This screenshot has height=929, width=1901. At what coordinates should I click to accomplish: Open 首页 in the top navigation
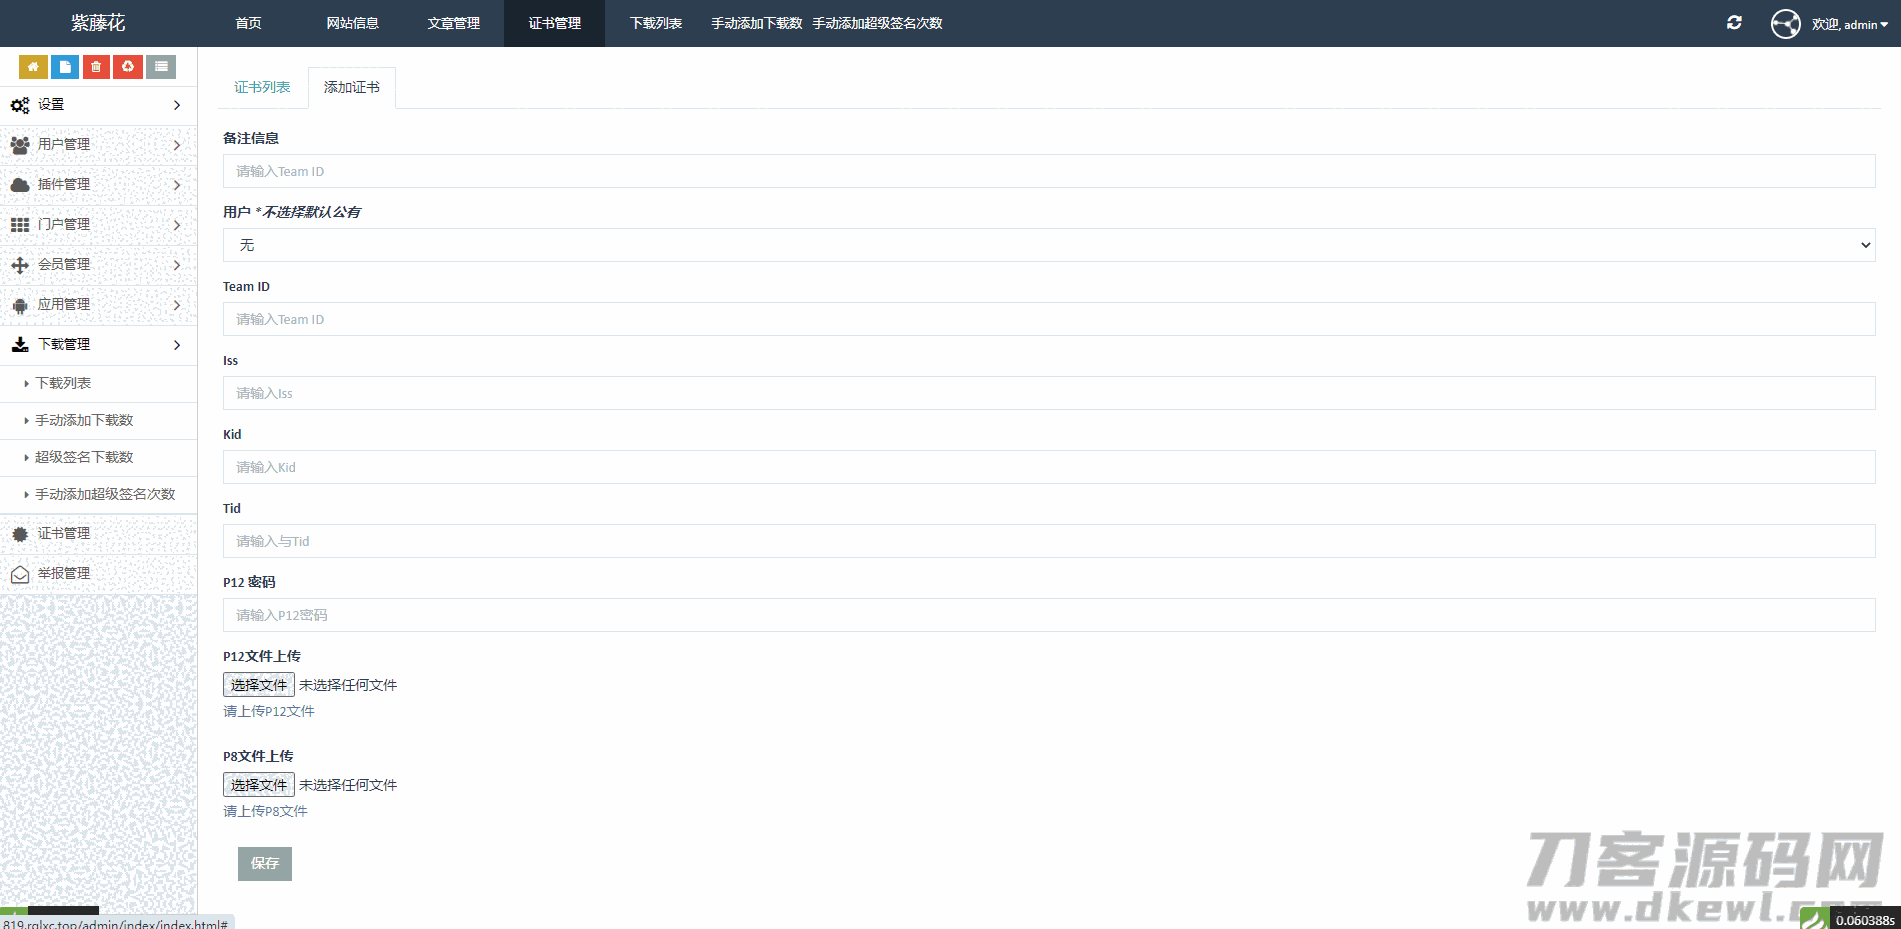[248, 23]
